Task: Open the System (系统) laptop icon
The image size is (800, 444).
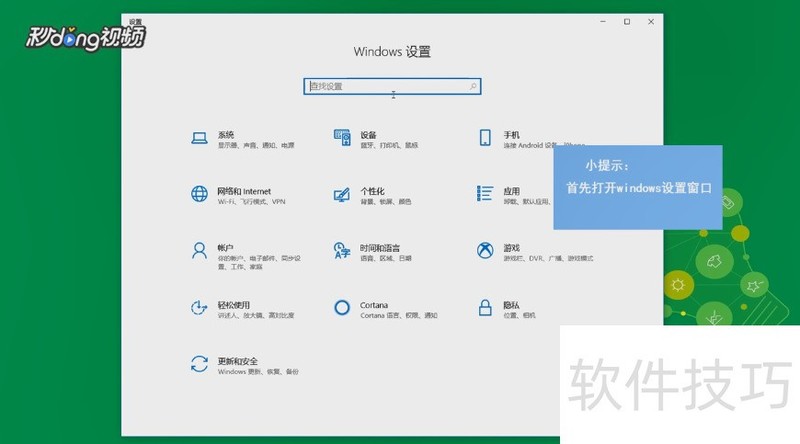Action: [199, 138]
